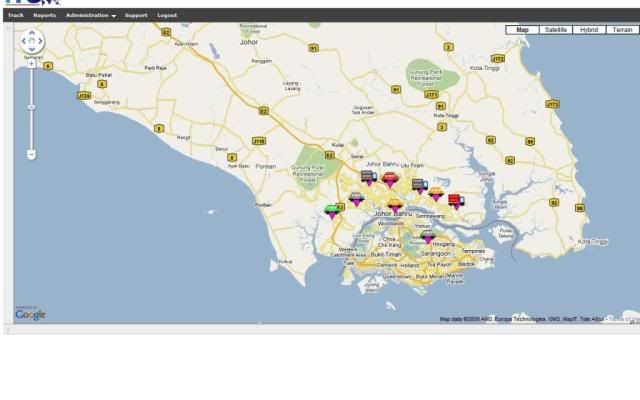640x400 pixels.
Task: Open the Track menu item
Action: pyautogui.click(x=15, y=16)
